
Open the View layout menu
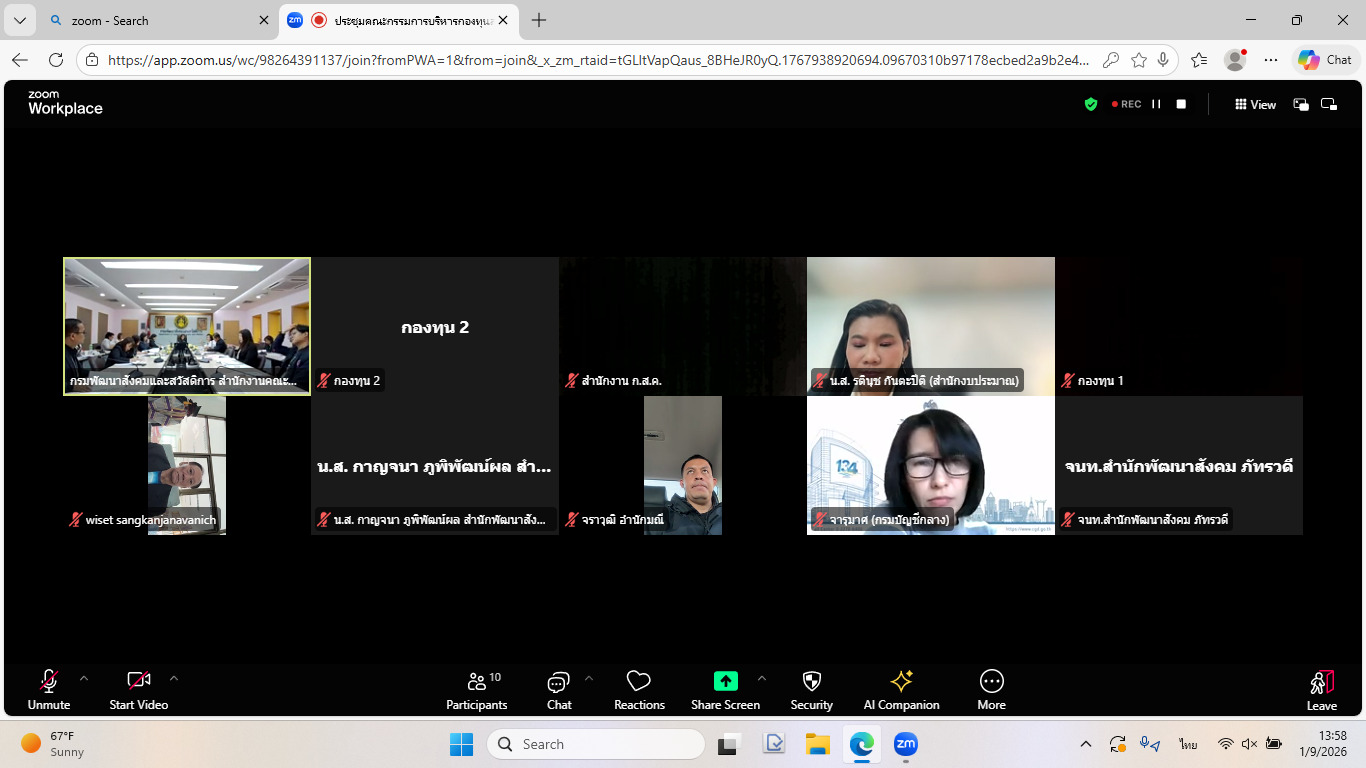click(1255, 104)
